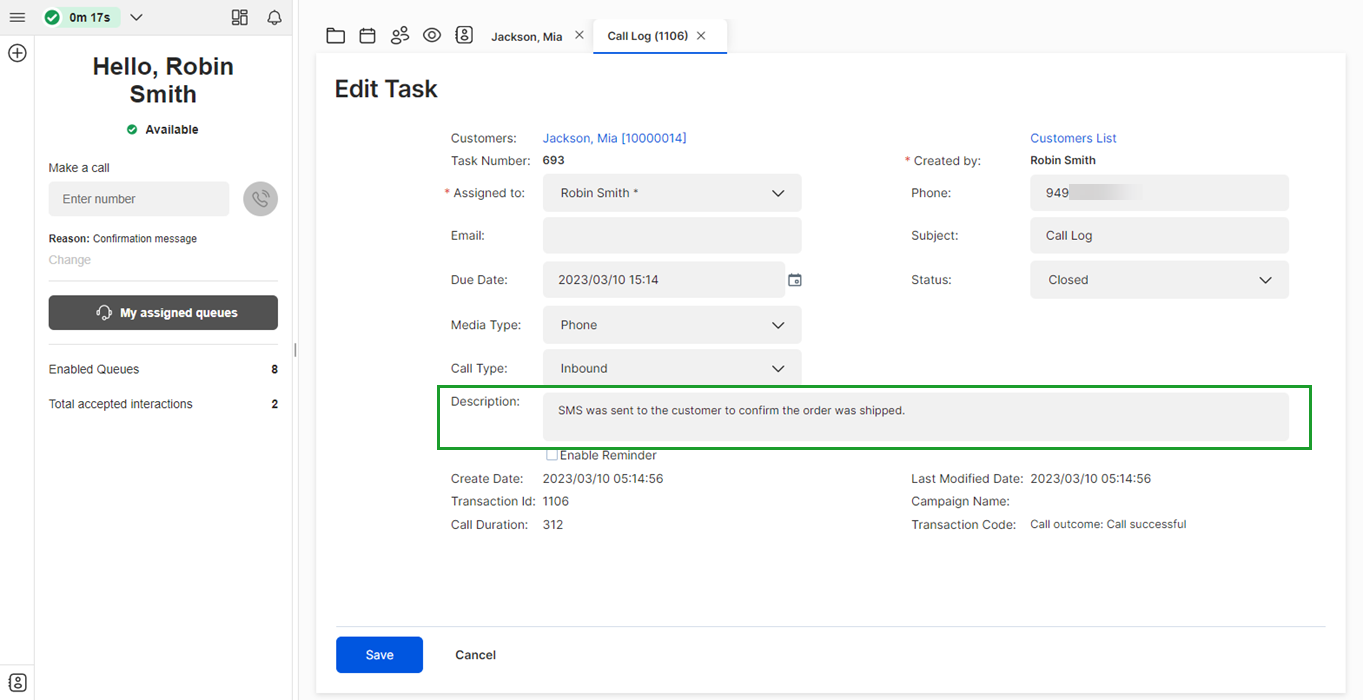1363x700 pixels.
Task: Open the folder icon in top toolbar
Action: tap(336, 35)
